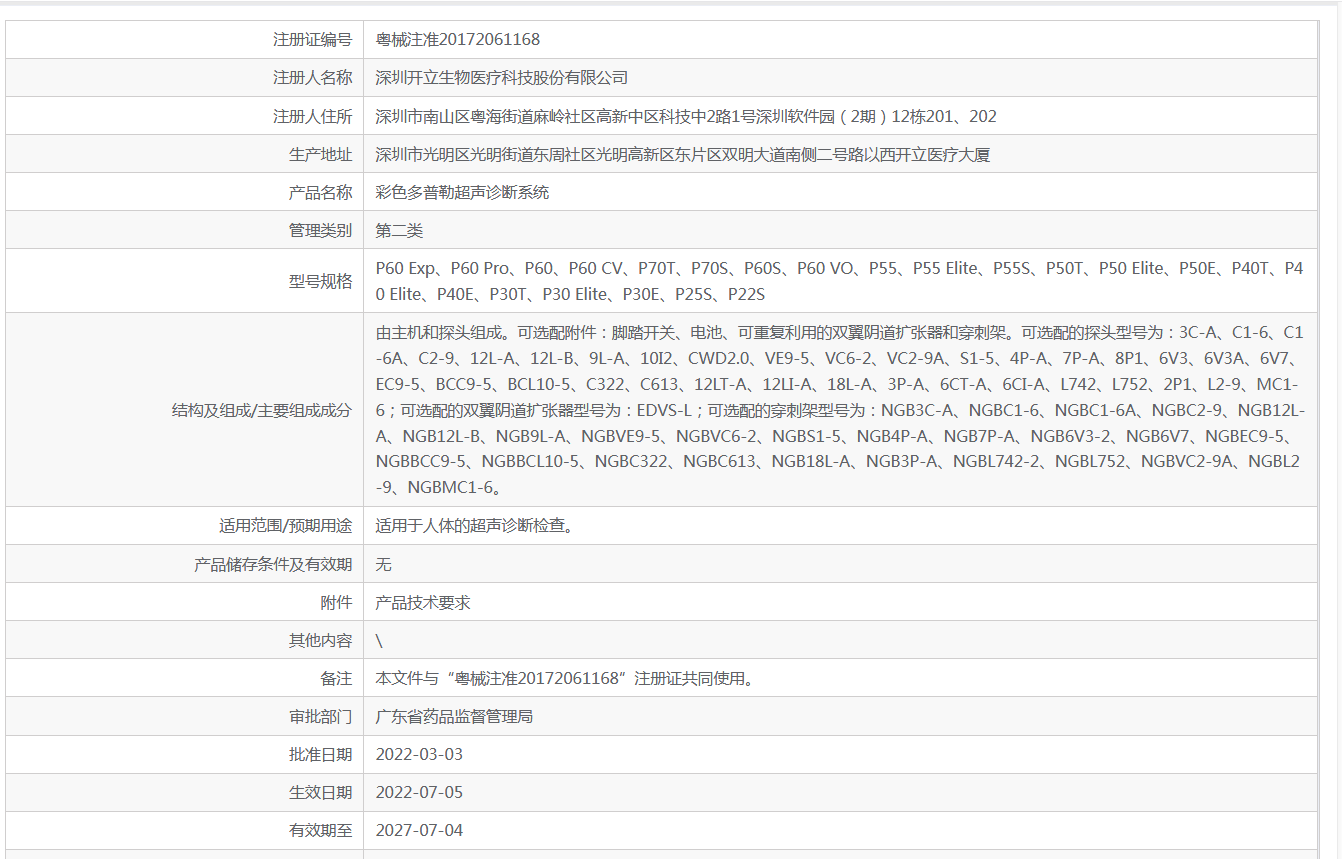Screen dimensions: 1342x859
Task: Select the product name '彩色多普勒超声诊断系统'
Action: tap(462, 192)
